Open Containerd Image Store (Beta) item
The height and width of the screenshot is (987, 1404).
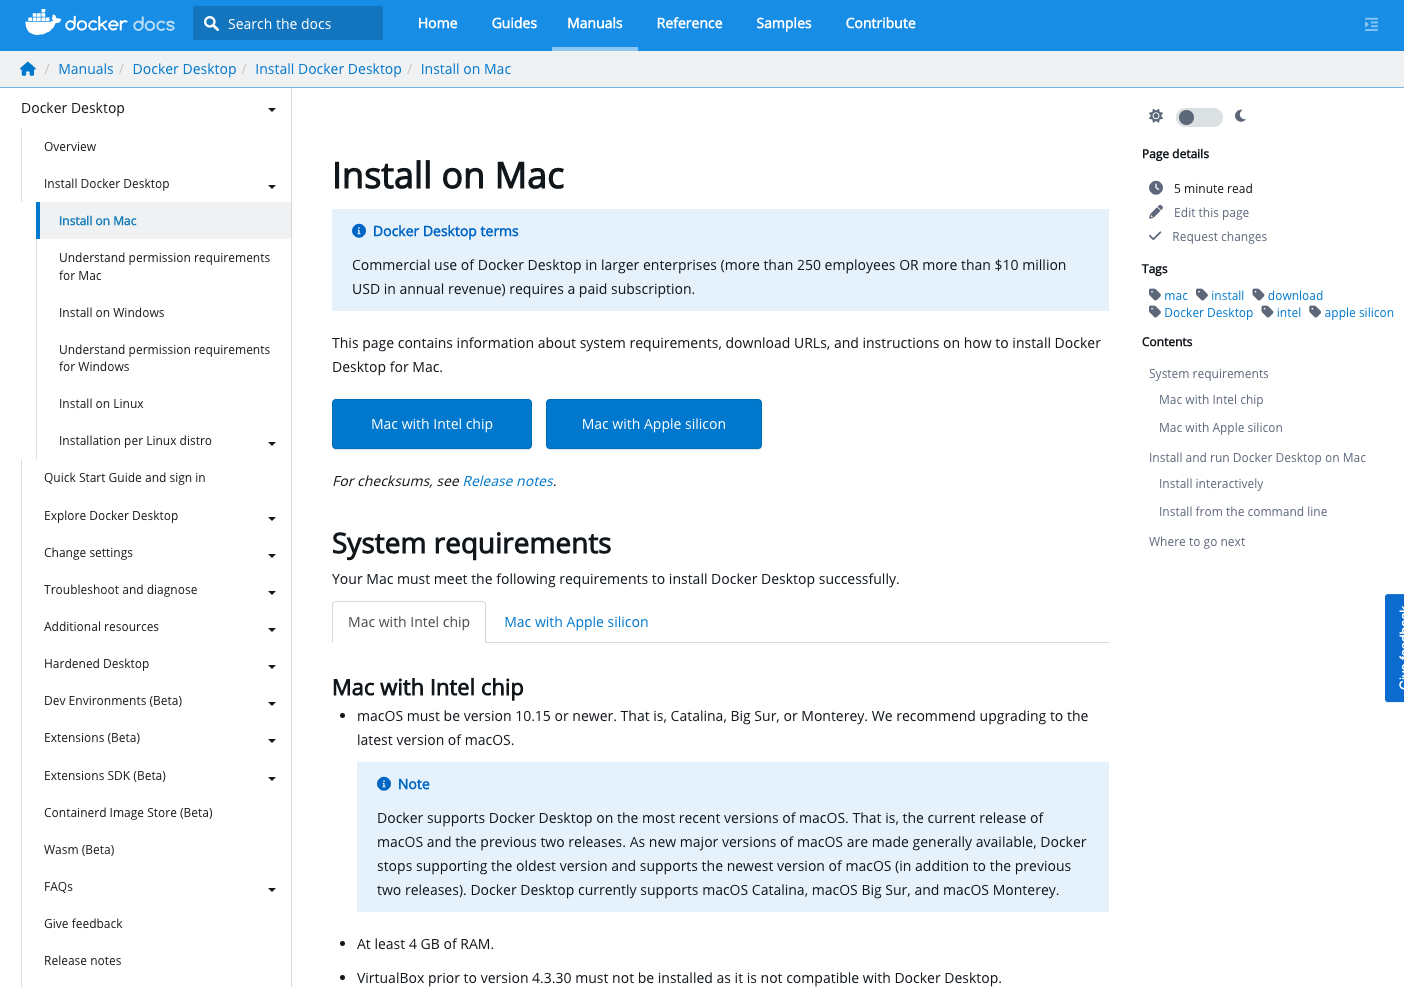click(x=128, y=813)
